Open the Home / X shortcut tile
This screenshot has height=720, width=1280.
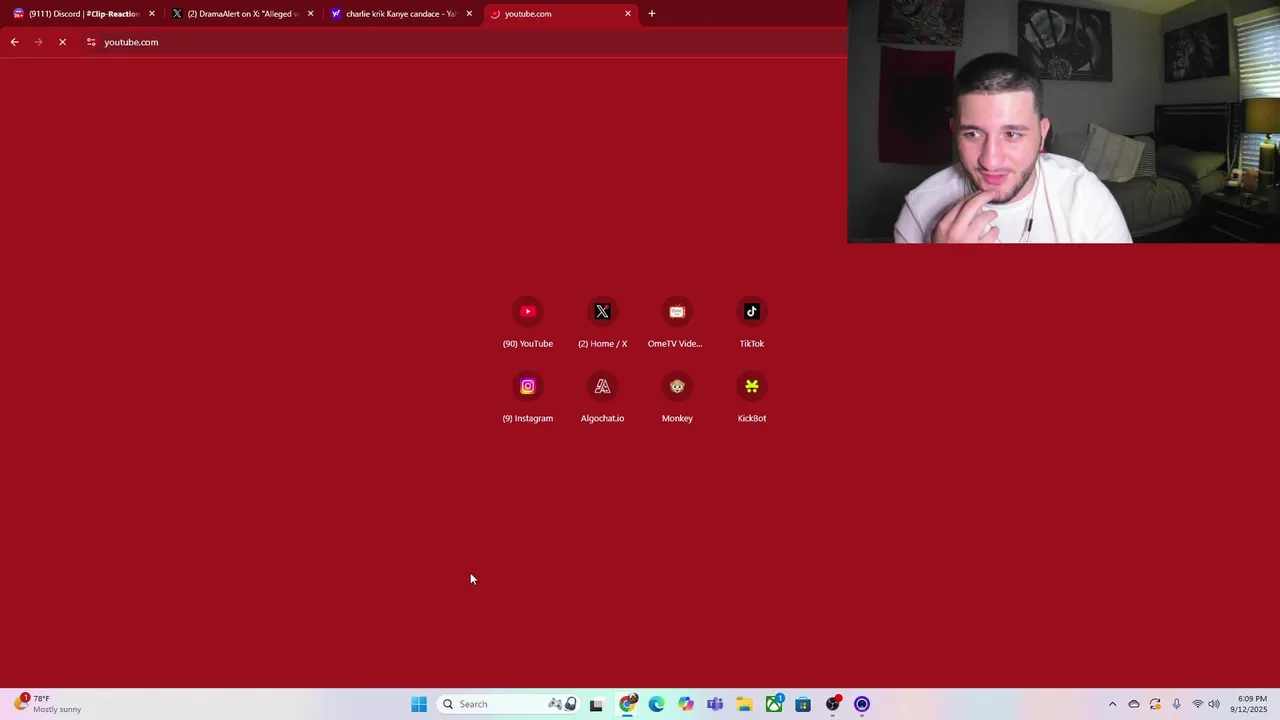(602, 322)
